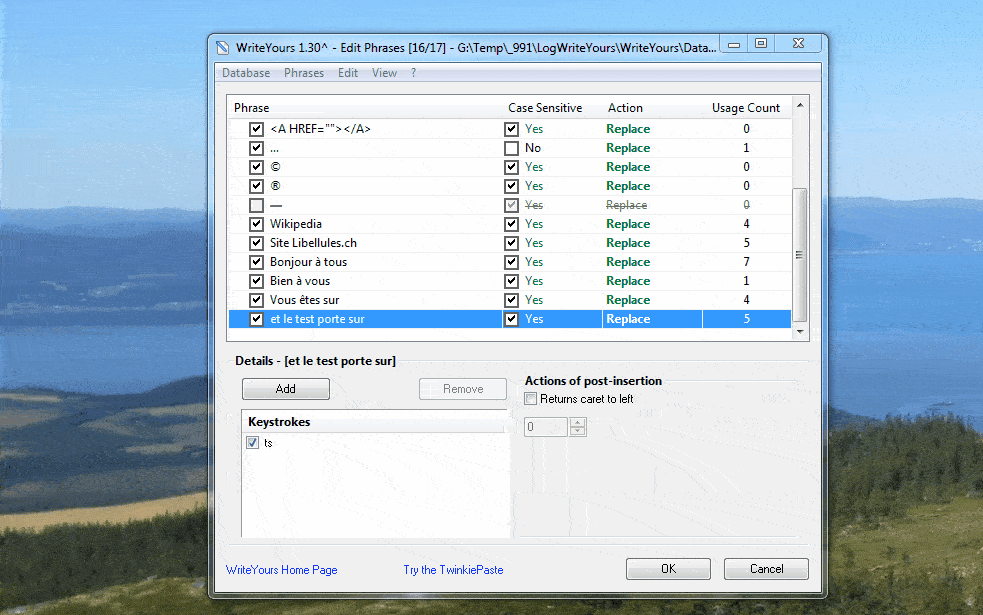Open the Try the TwinkiePaste link

453,570
